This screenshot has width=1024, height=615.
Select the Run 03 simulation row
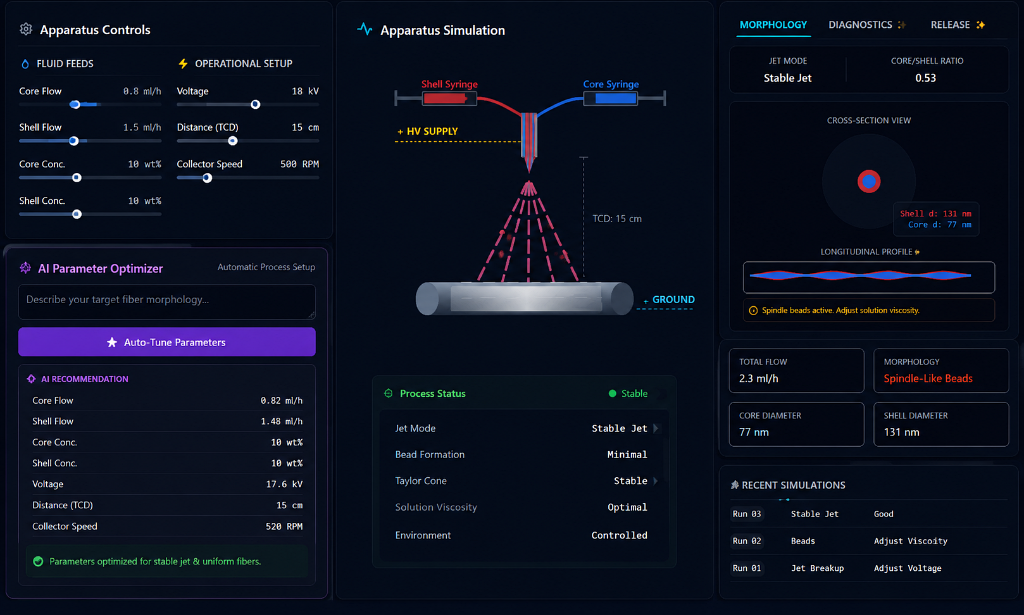869,514
